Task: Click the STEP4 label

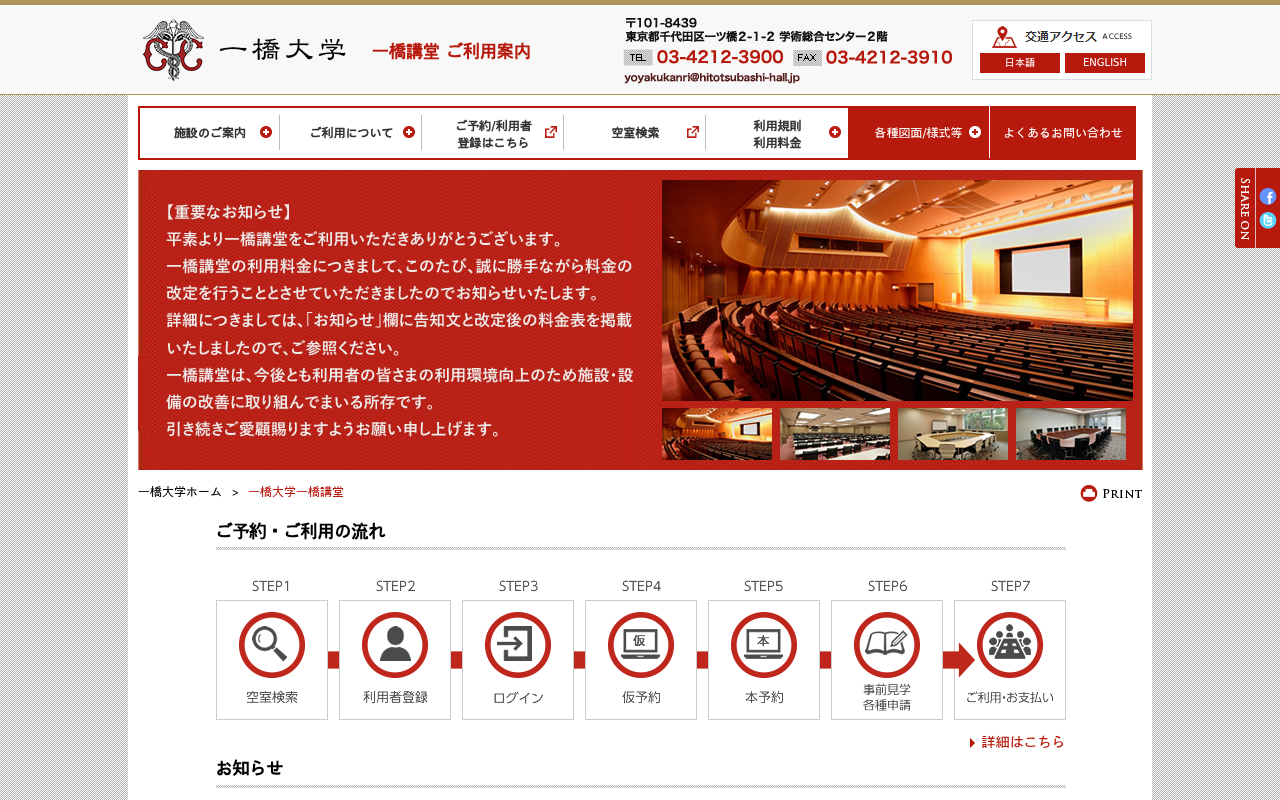Action: 641,586
